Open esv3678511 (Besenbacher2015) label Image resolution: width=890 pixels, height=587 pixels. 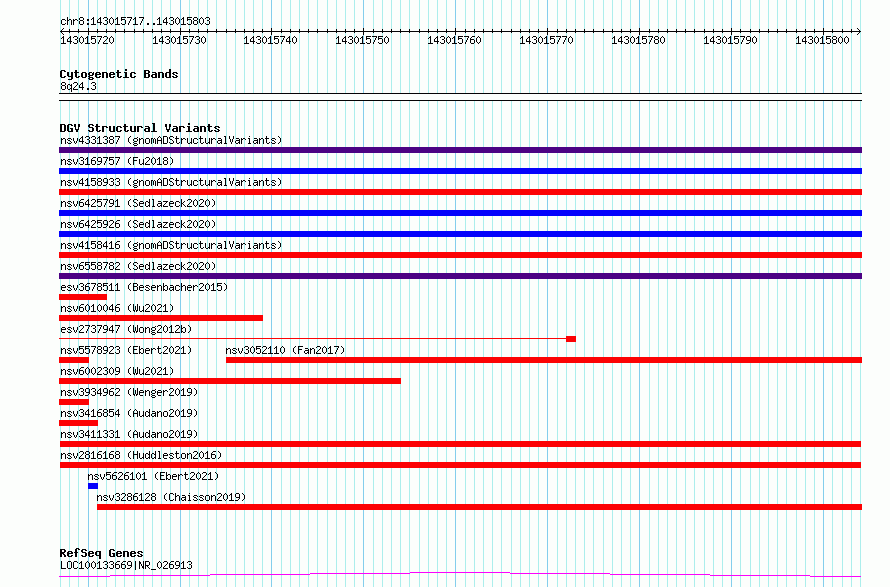coord(144,287)
